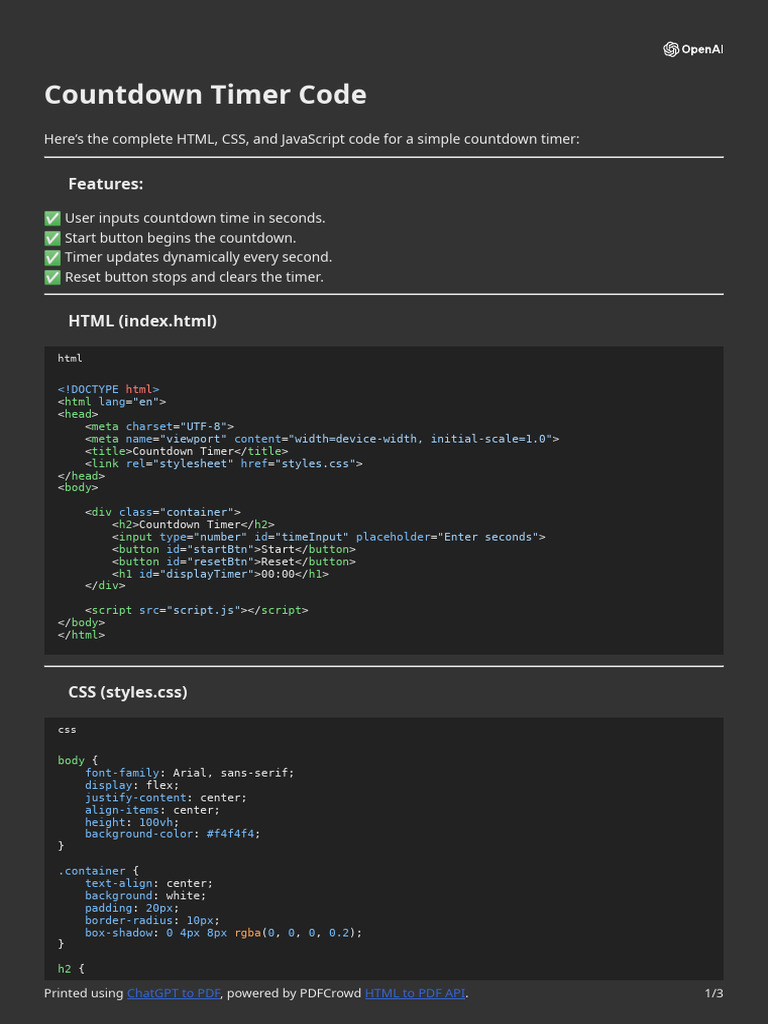
Task: Click the "Countdown Timer Code" title
Action: tap(205, 95)
